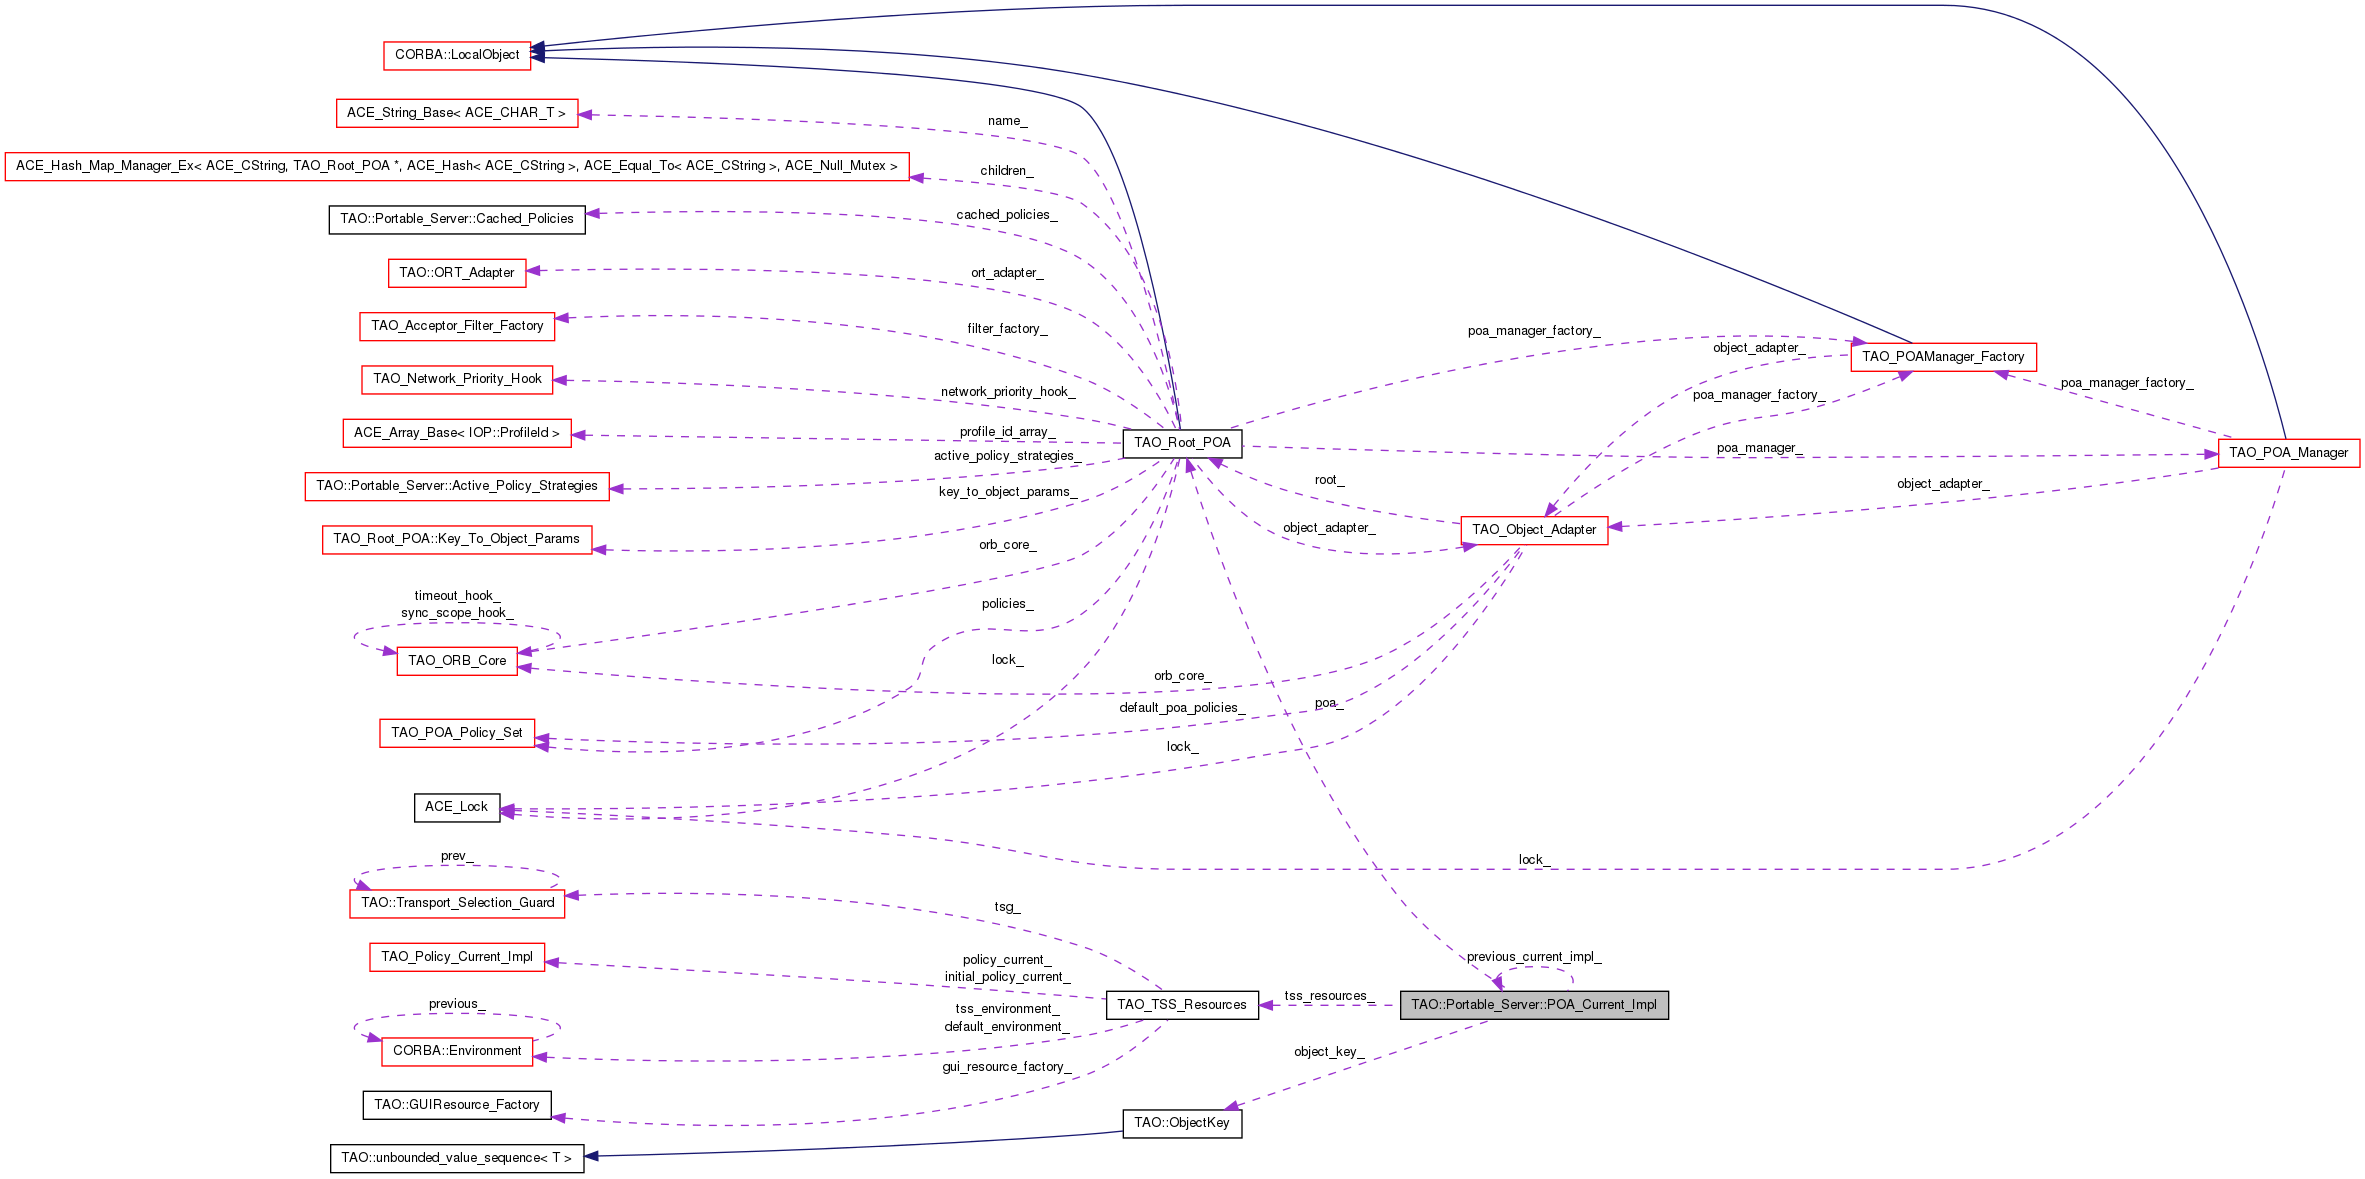Click the CORBA::Environment class node

pyautogui.click(x=456, y=1051)
